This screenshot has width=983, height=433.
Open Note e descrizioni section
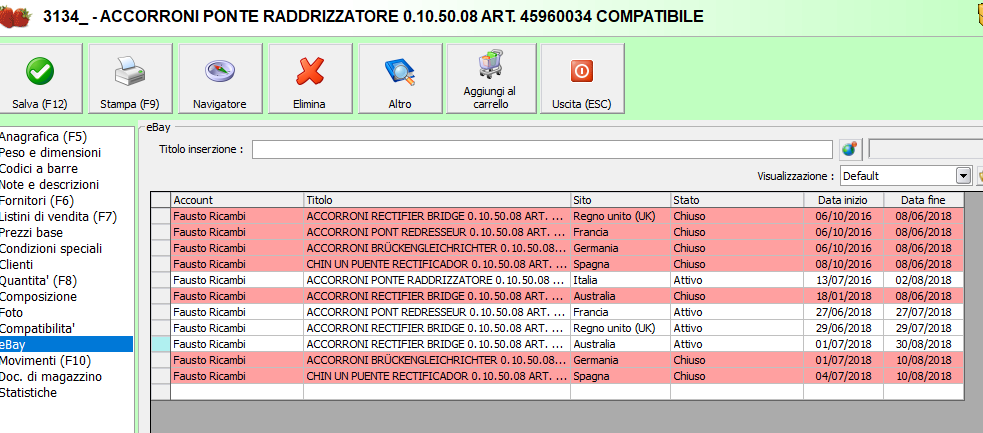point(50,185)
